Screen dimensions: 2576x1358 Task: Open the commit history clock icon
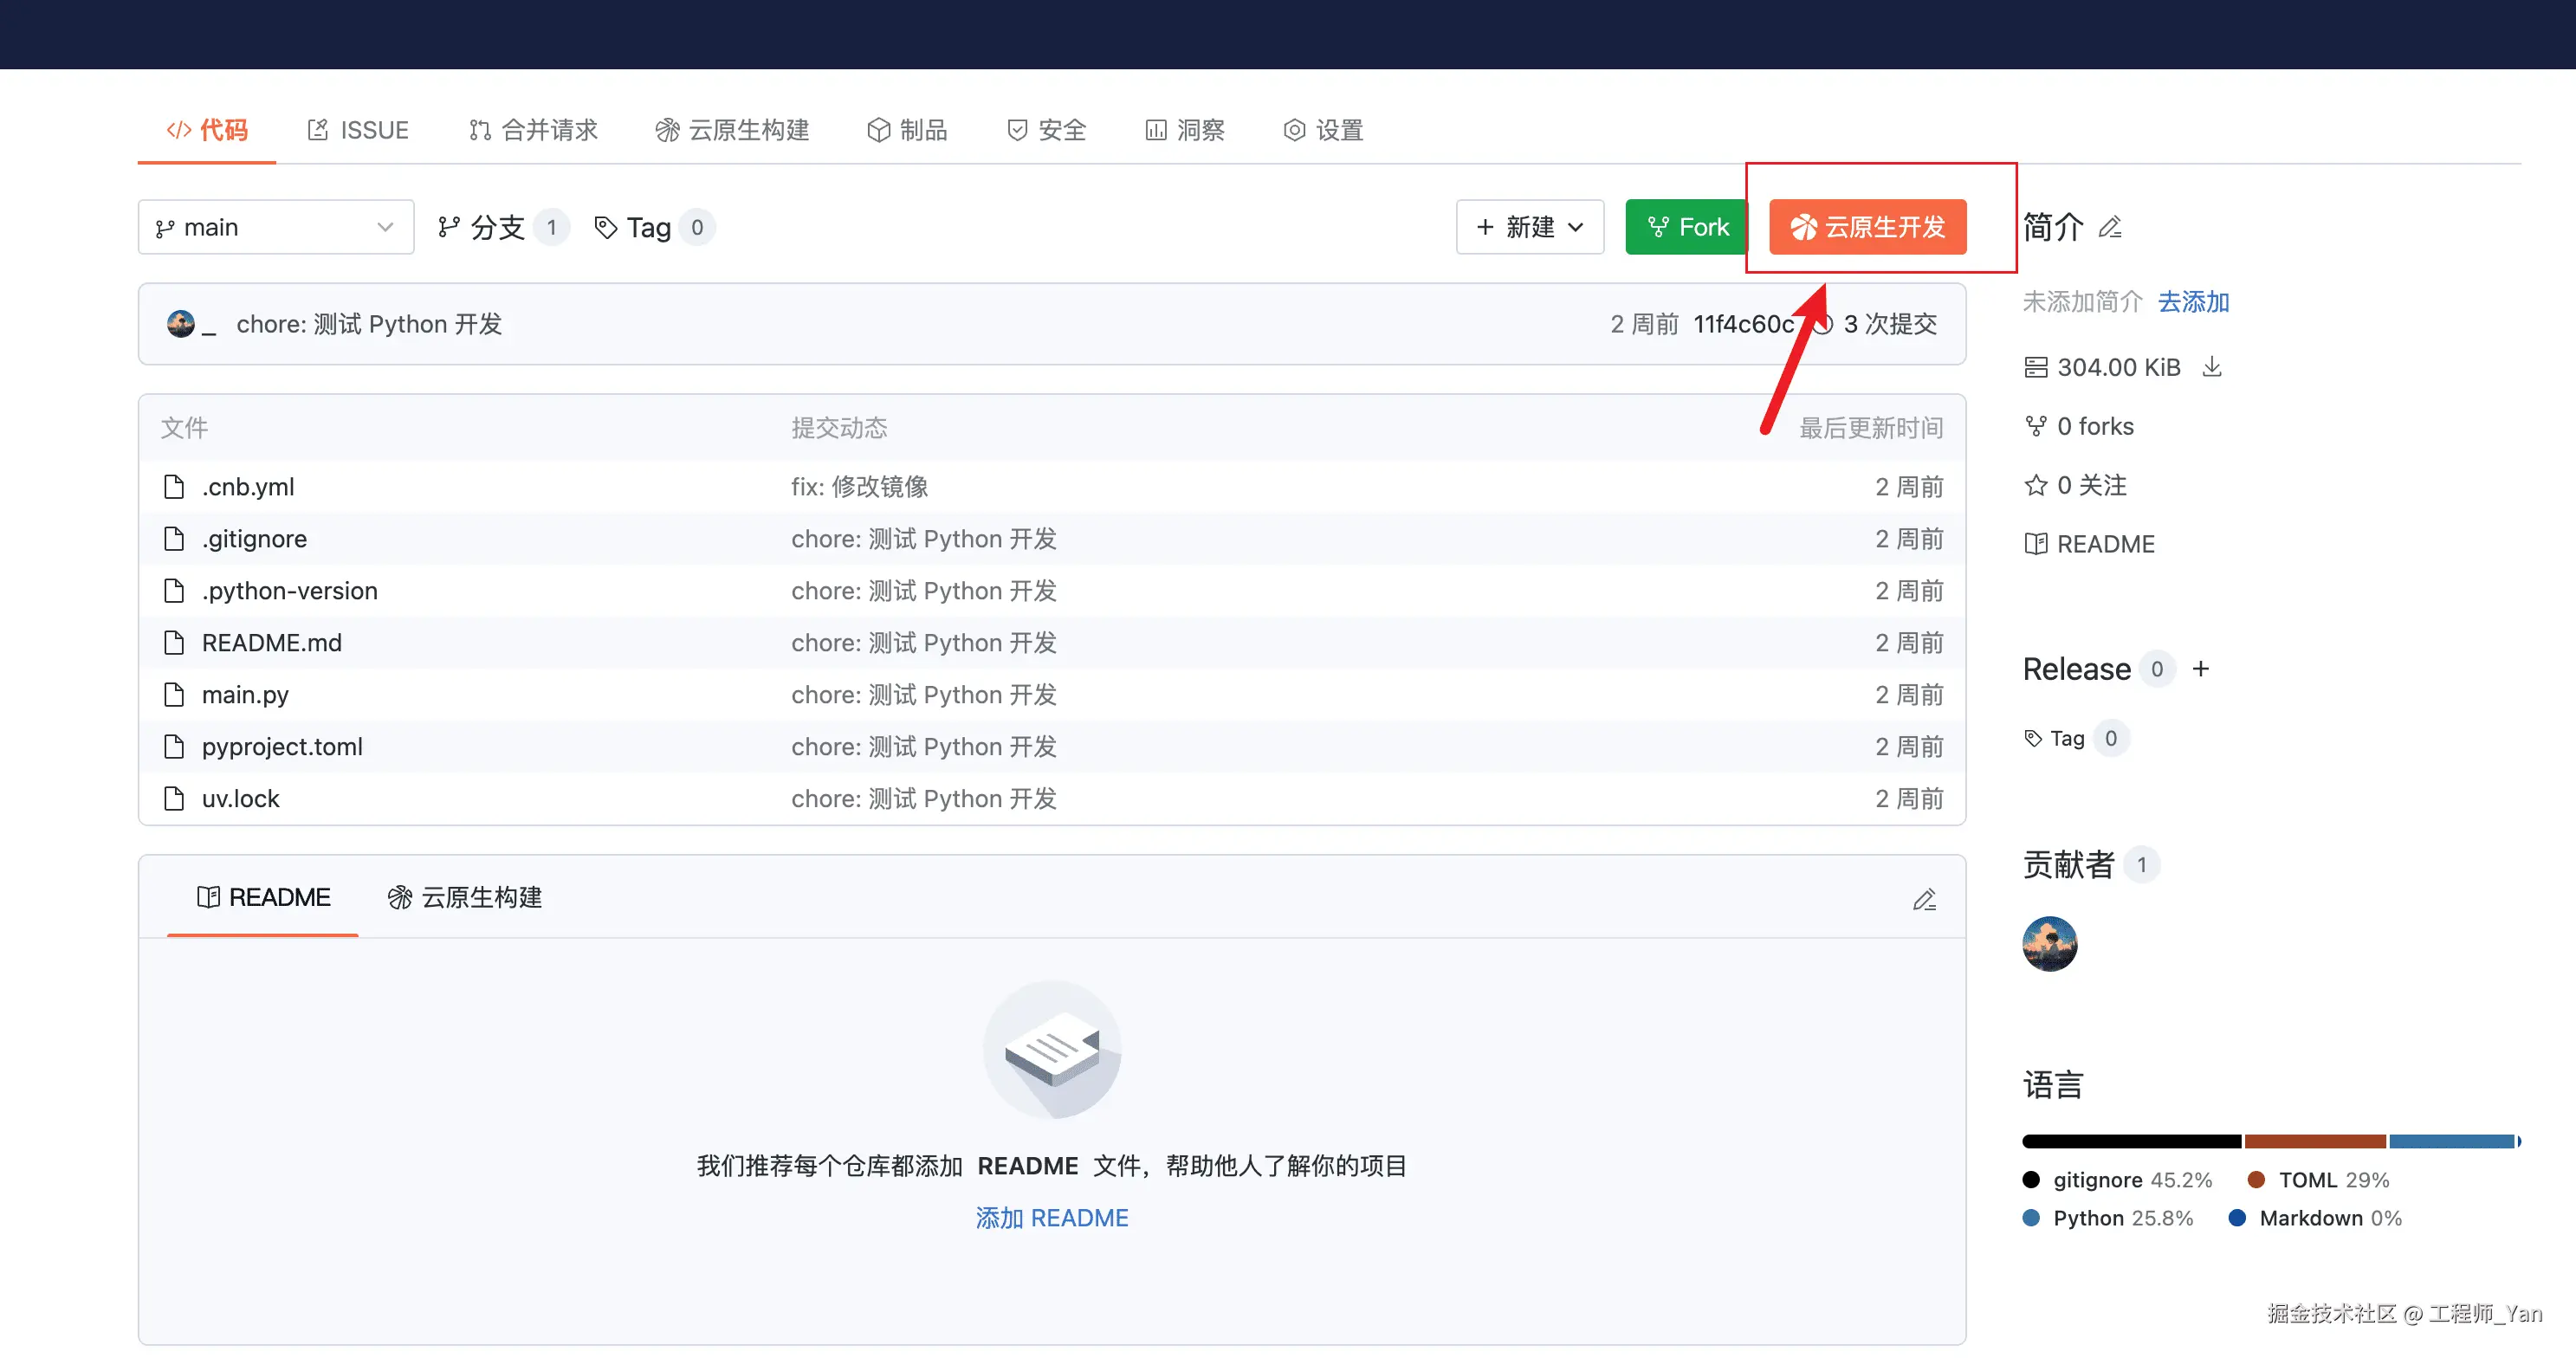1824,324
